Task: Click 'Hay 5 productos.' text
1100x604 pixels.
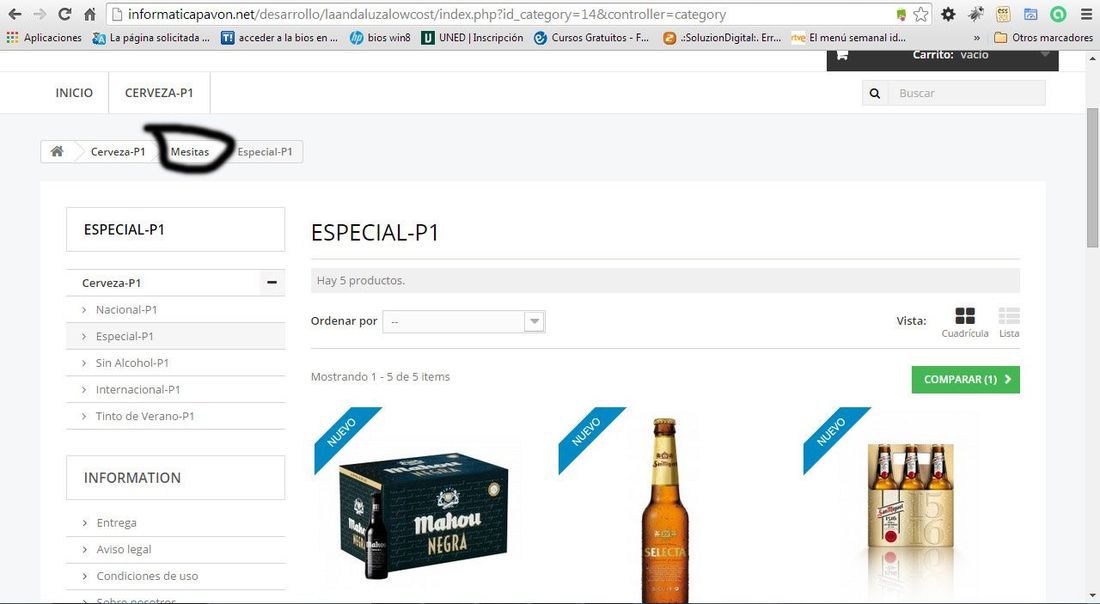Action: [x=361, y=280]
